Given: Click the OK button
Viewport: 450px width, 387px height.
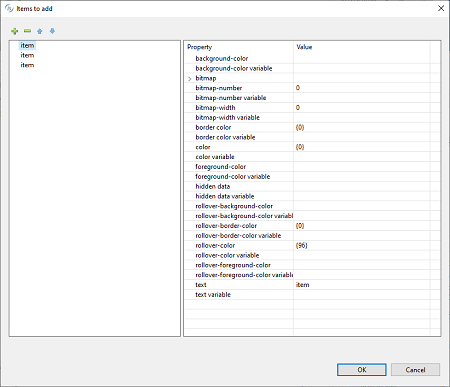Looking at the screenshot, I should coord(362,370).
